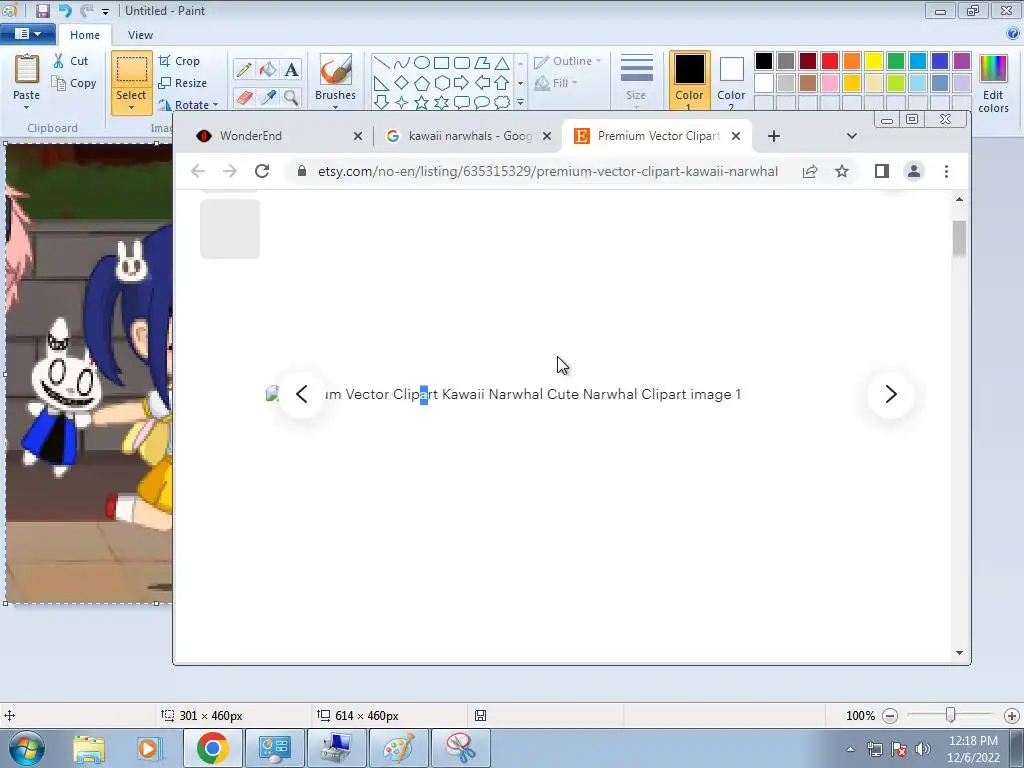Choose the Line shape

click(381, 63)
